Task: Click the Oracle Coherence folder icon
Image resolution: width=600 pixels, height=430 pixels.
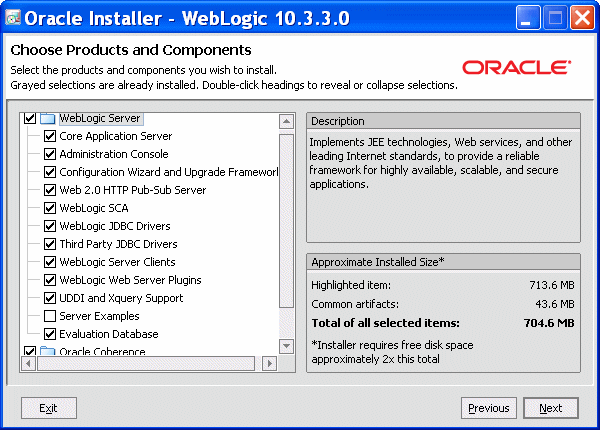Action: pyautogui.click(x=48, y=351)
